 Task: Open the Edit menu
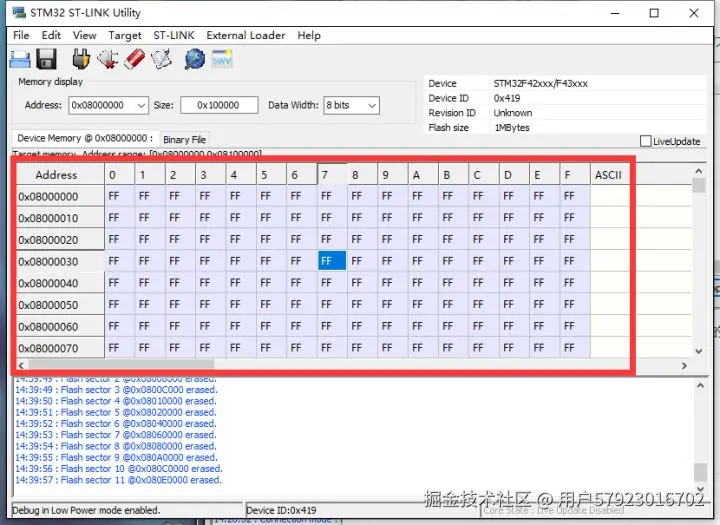(51, 35)
